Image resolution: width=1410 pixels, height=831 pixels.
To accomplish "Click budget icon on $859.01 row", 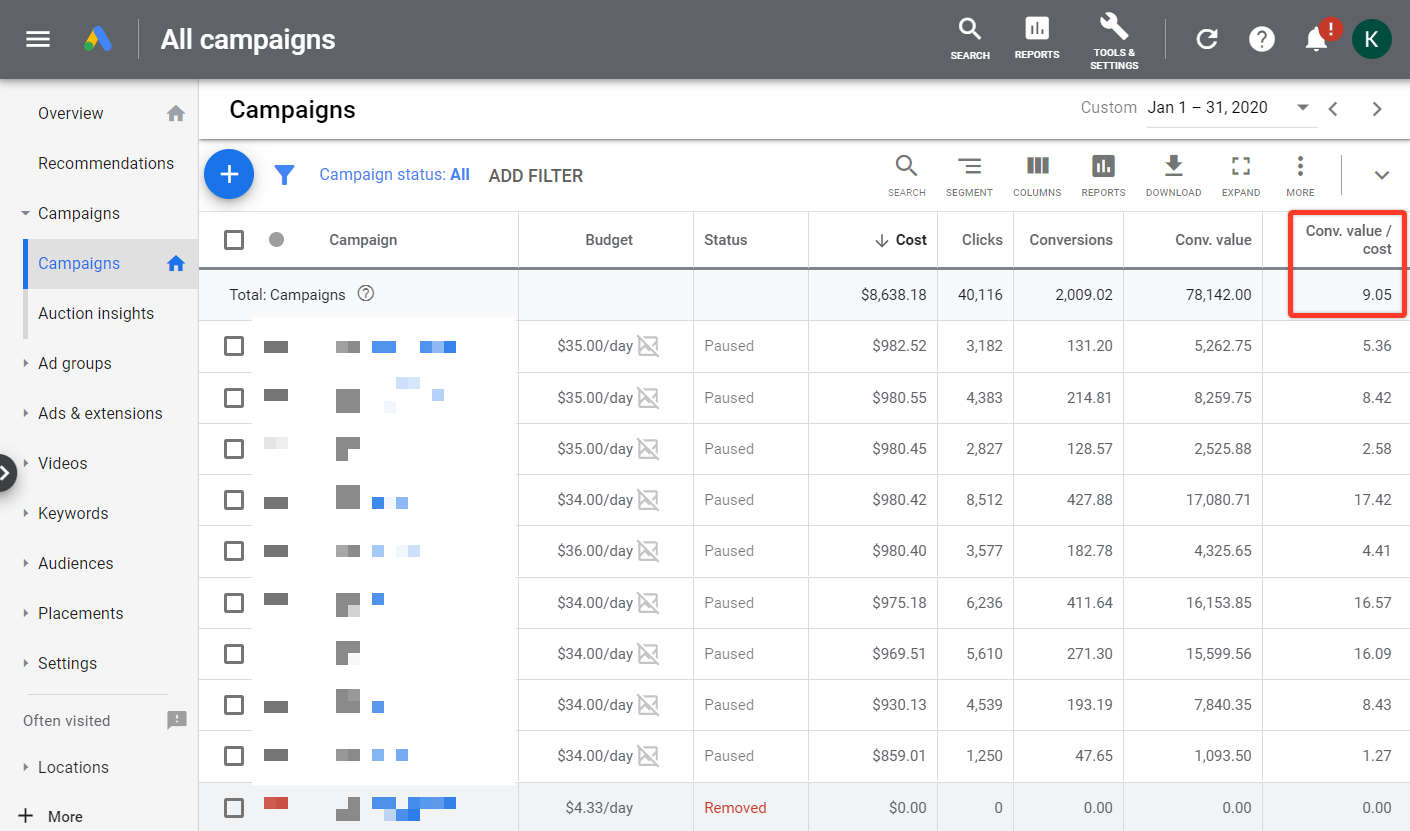I will [x=648, y=756].
